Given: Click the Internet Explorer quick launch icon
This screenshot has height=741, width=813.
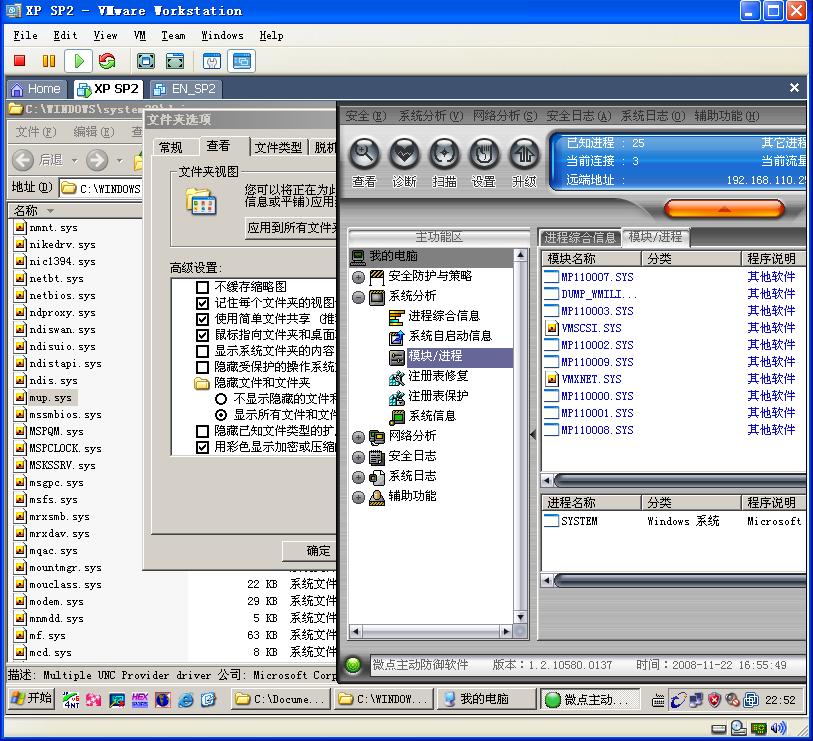Looking at the screenshot, I should coord(185,700).
